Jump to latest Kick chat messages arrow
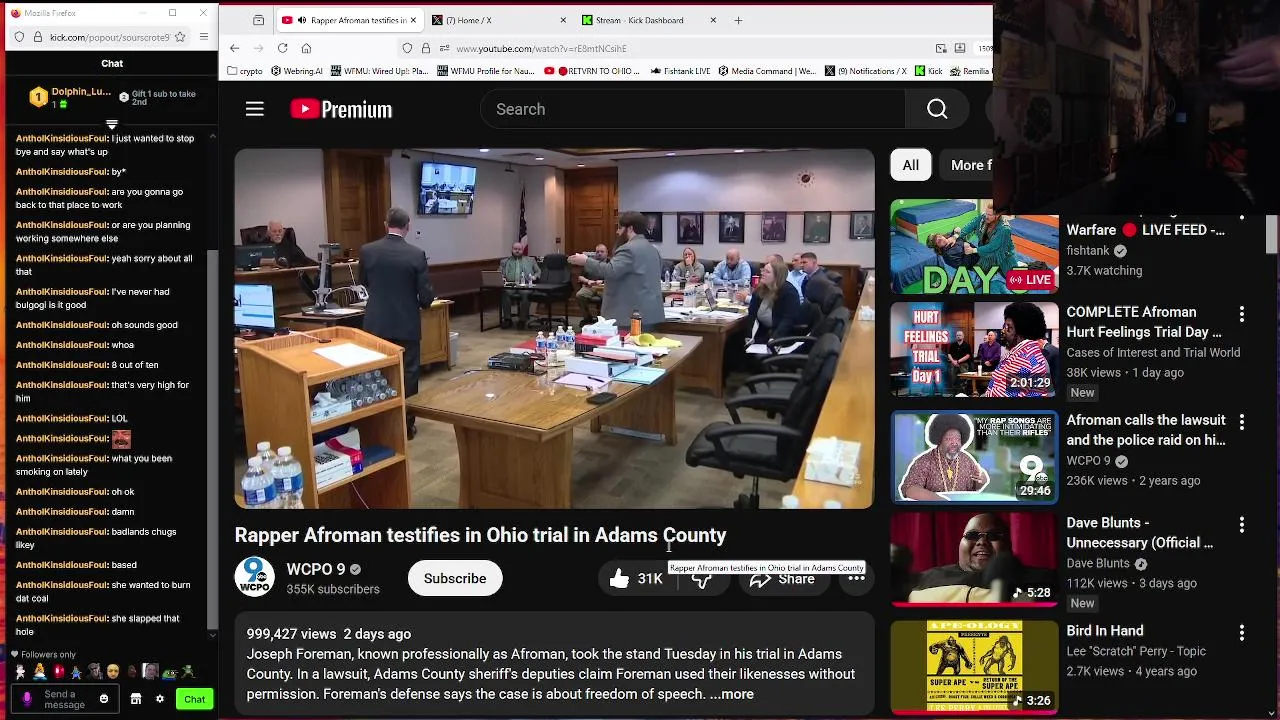This screenshot has width=1280, height=720. coord(212,634)
